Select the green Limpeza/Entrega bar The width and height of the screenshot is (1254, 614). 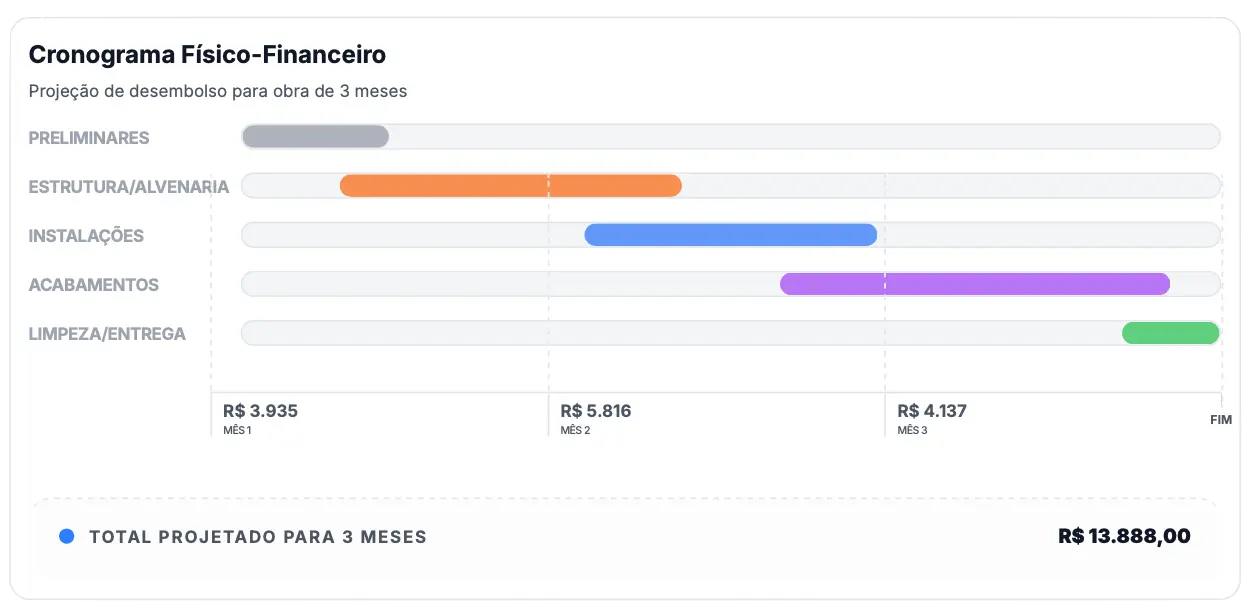click(1170, 333)
